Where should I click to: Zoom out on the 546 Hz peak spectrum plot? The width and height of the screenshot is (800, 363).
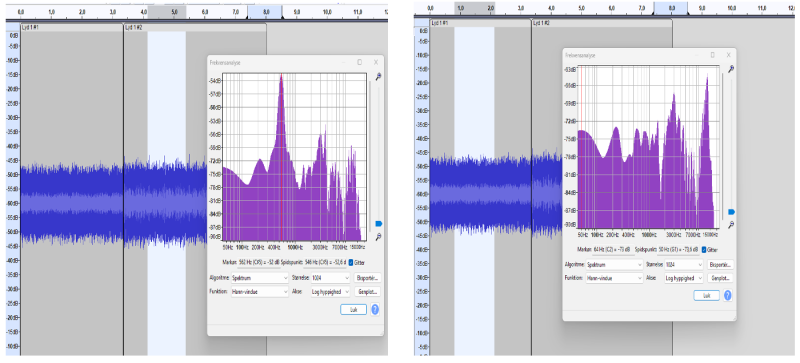378,236
